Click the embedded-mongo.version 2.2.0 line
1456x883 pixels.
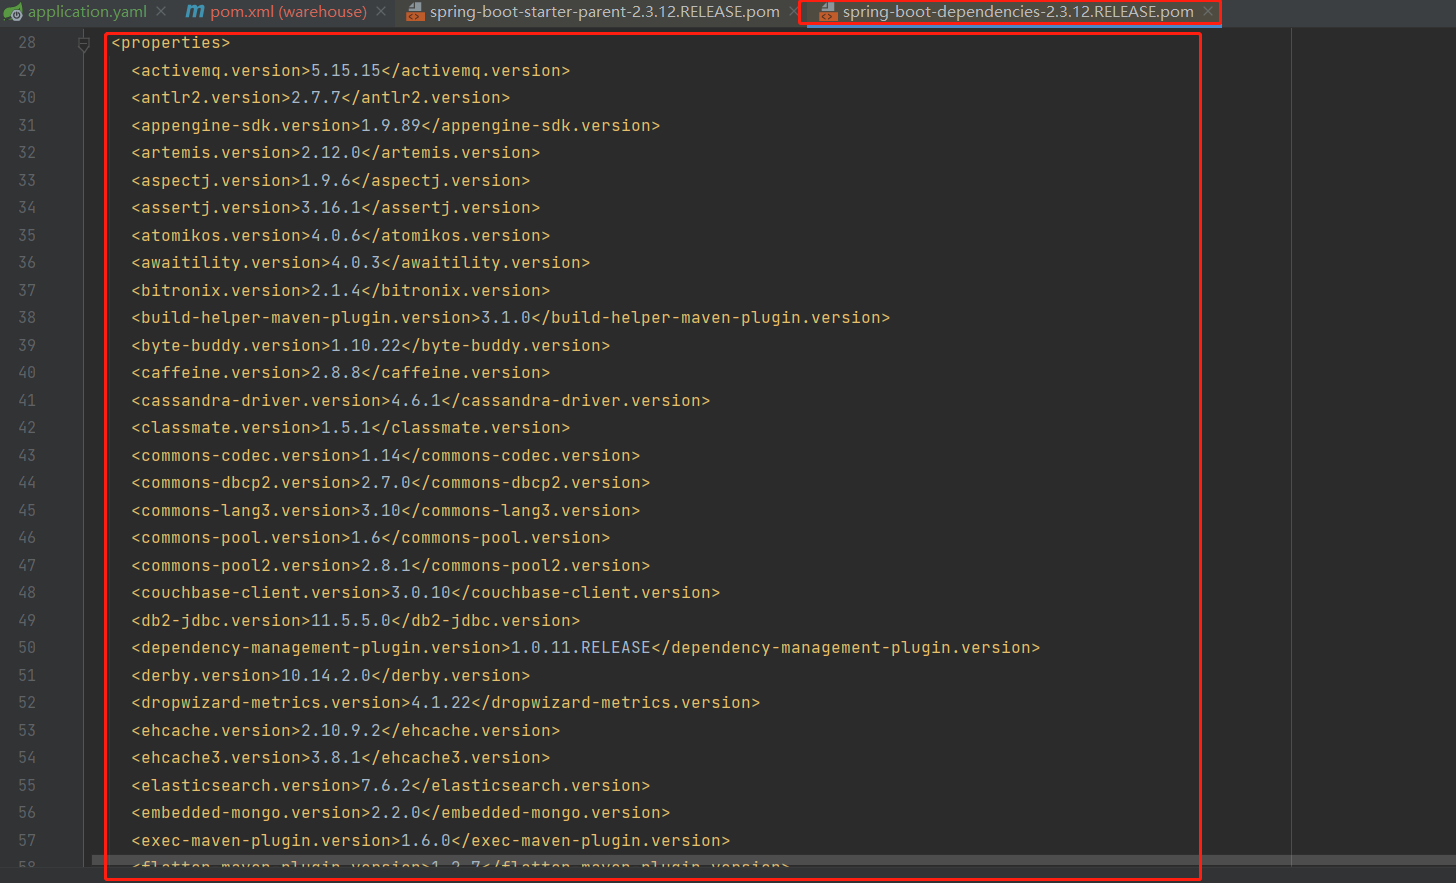401,813
